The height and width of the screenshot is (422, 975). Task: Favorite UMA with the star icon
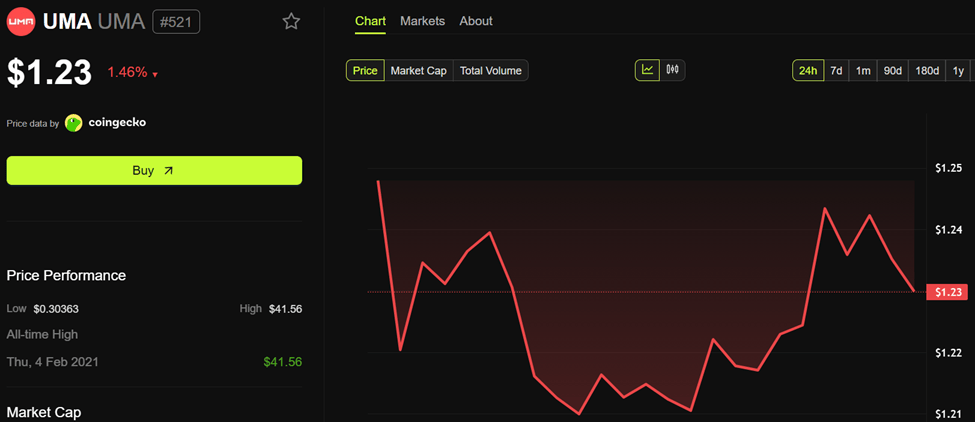291,21
